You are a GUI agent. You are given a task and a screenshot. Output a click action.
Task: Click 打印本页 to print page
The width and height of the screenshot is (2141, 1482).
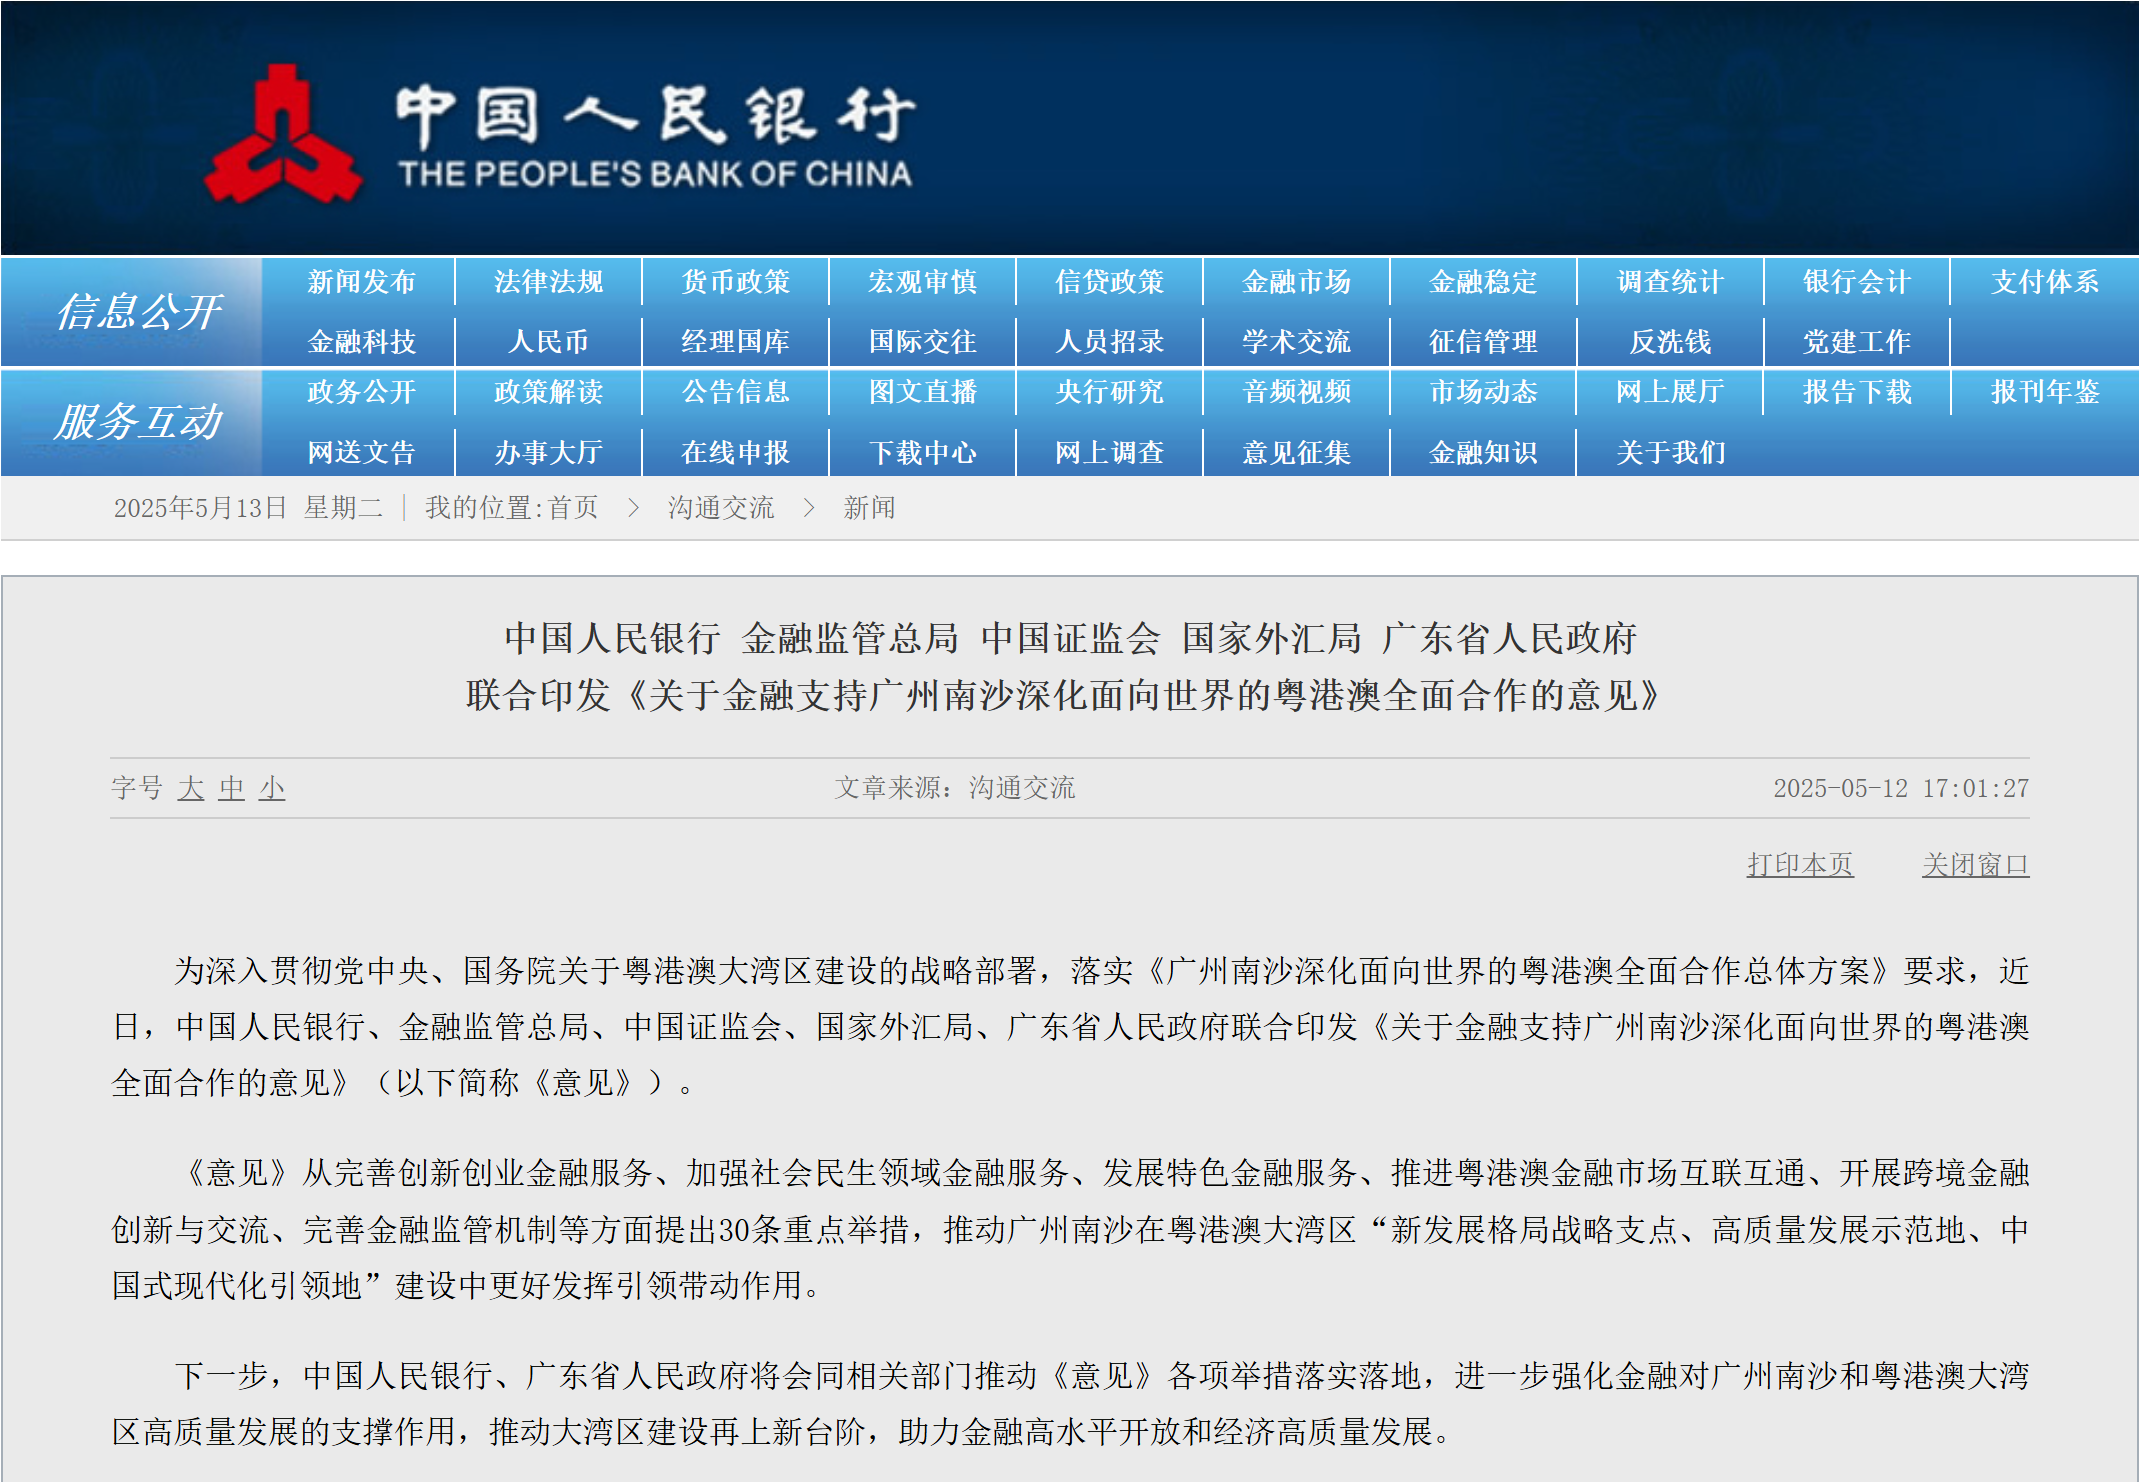point(1800,865)
